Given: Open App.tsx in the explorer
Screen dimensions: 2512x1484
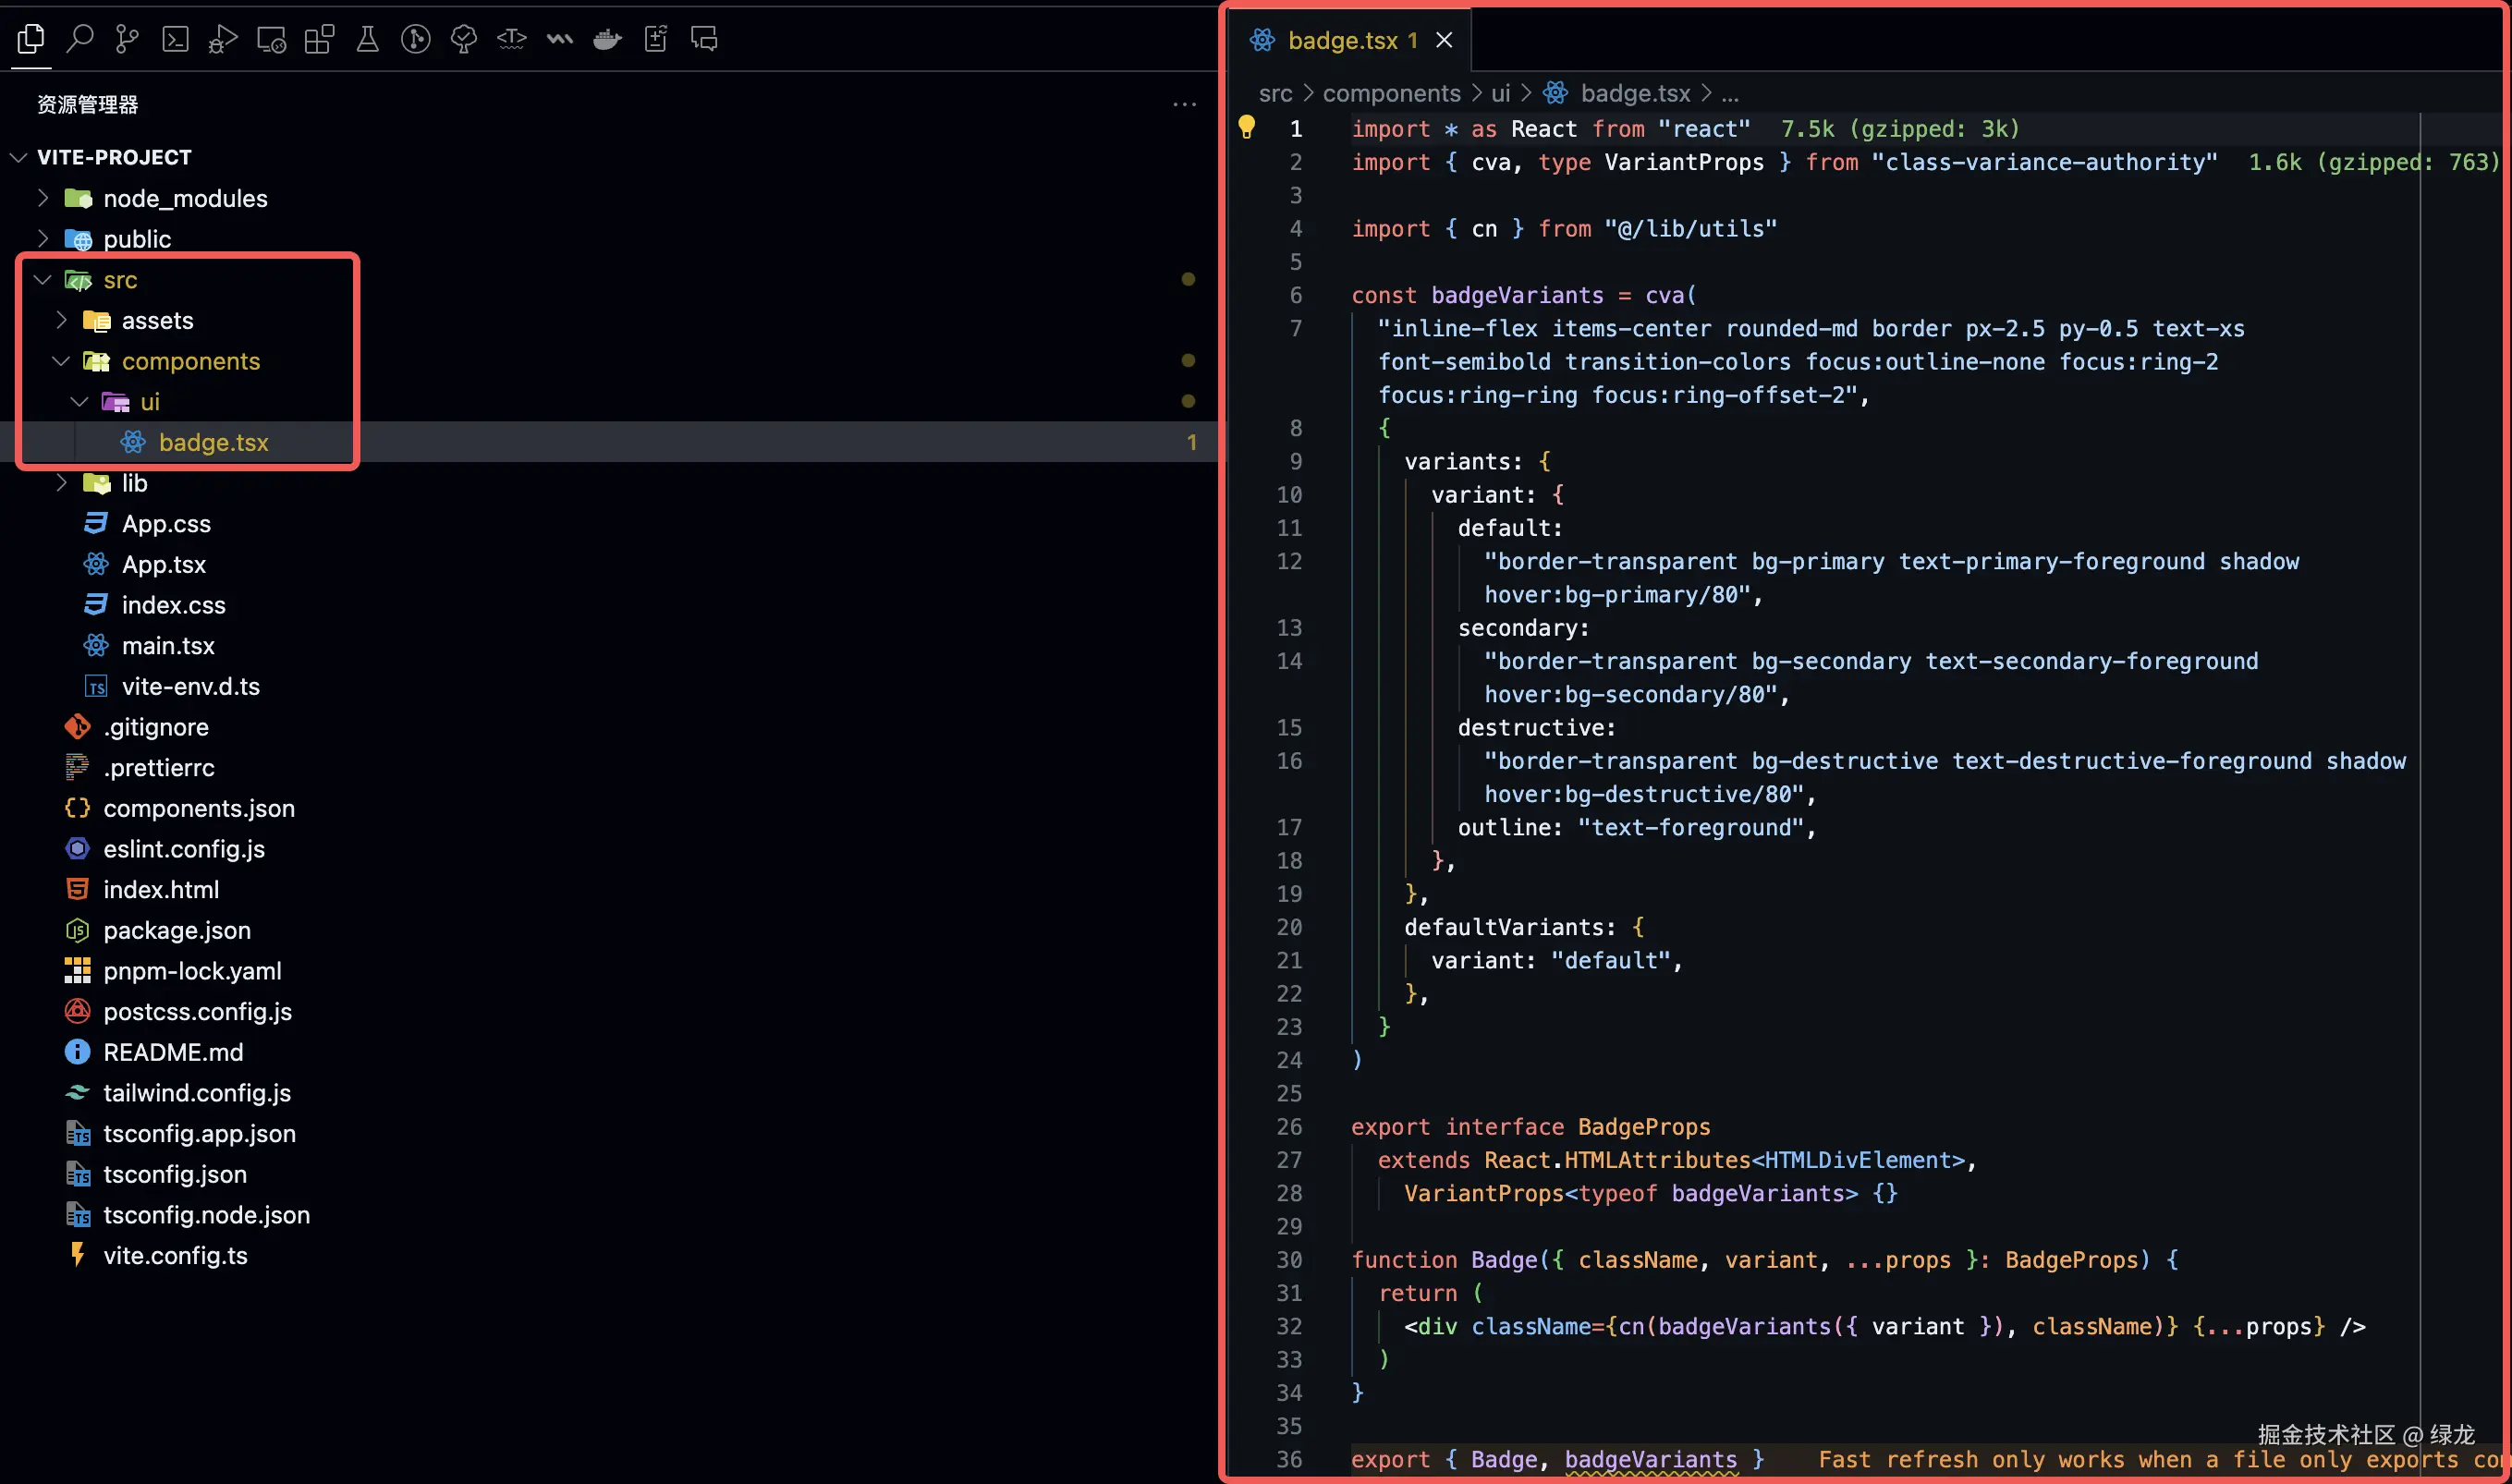Looking at the screenshot, I should [x=163, y=564].
